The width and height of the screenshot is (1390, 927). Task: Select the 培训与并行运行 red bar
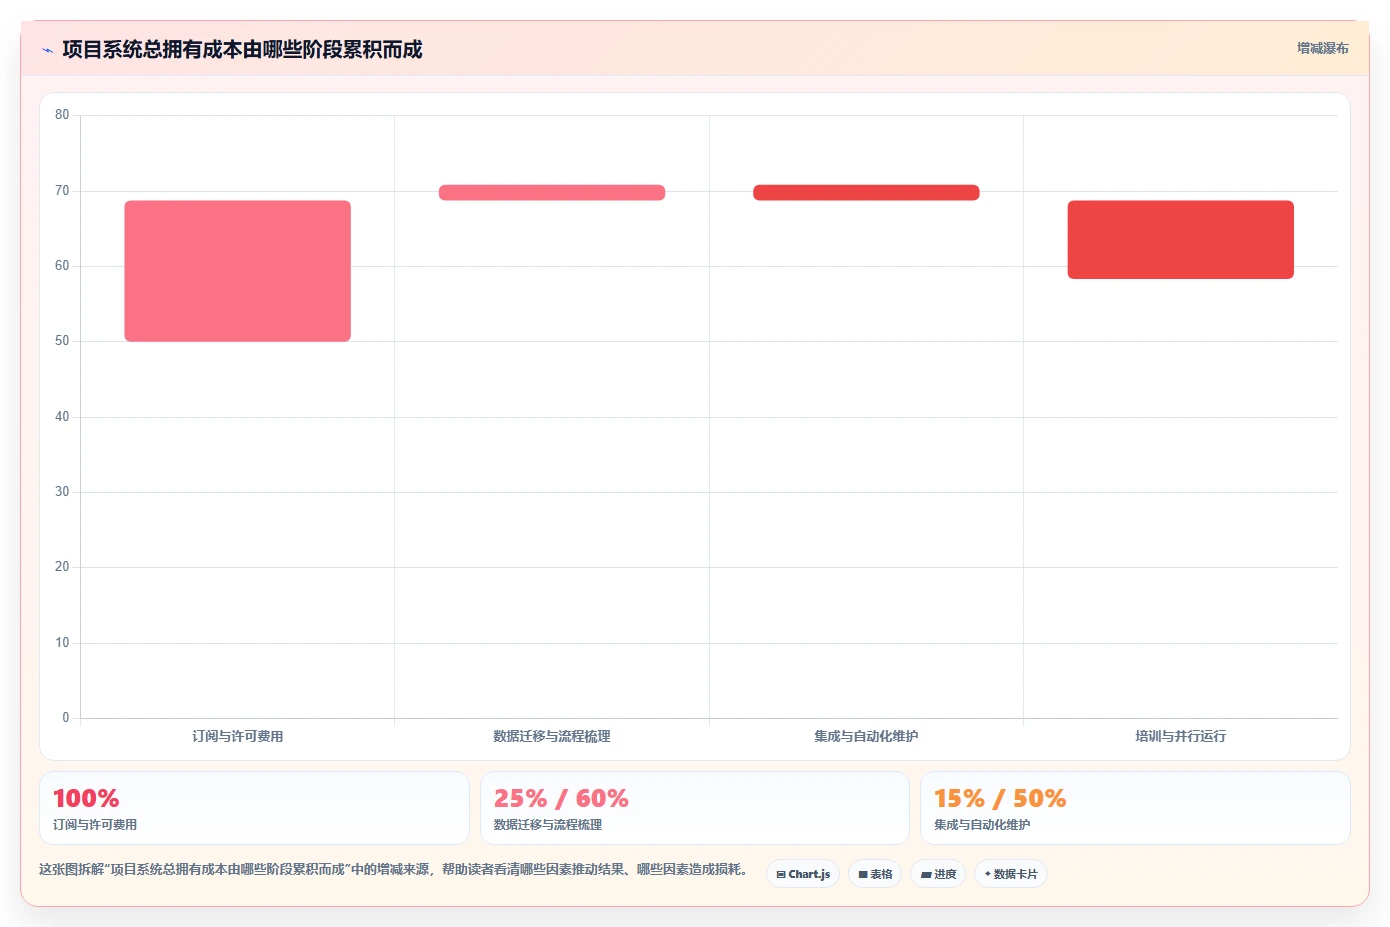pos(1181,239)
